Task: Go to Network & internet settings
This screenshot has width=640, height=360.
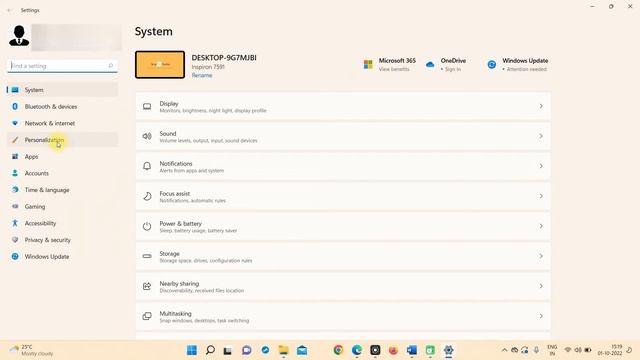Action: (62, 123)
